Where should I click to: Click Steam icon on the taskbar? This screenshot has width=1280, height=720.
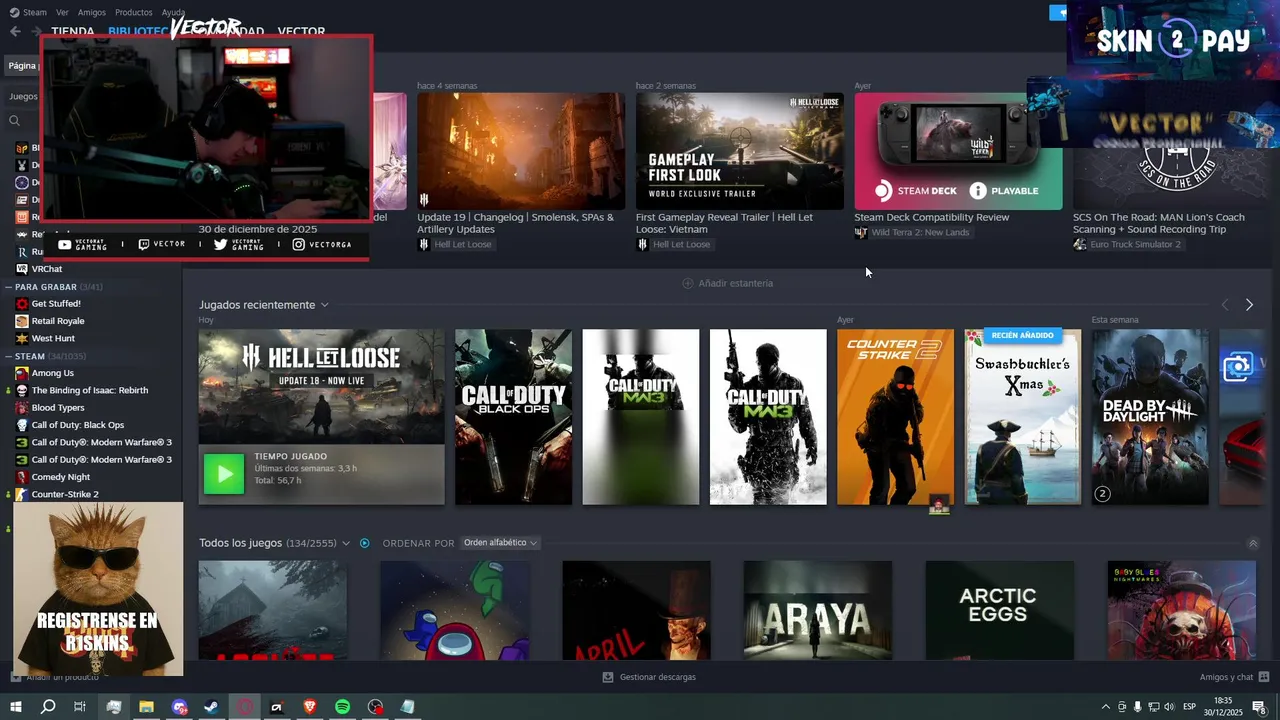[x=211, y=707]
